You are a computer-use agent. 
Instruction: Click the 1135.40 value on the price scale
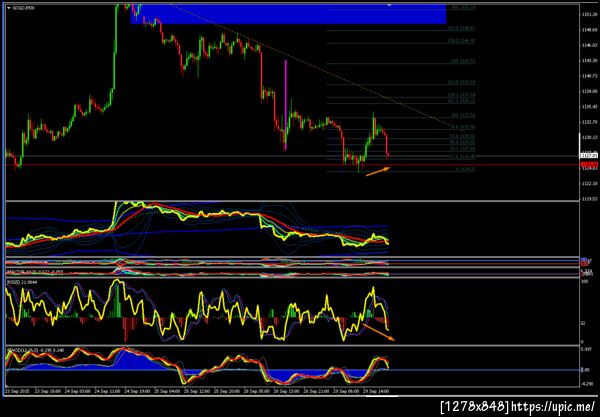pos(589,106)
